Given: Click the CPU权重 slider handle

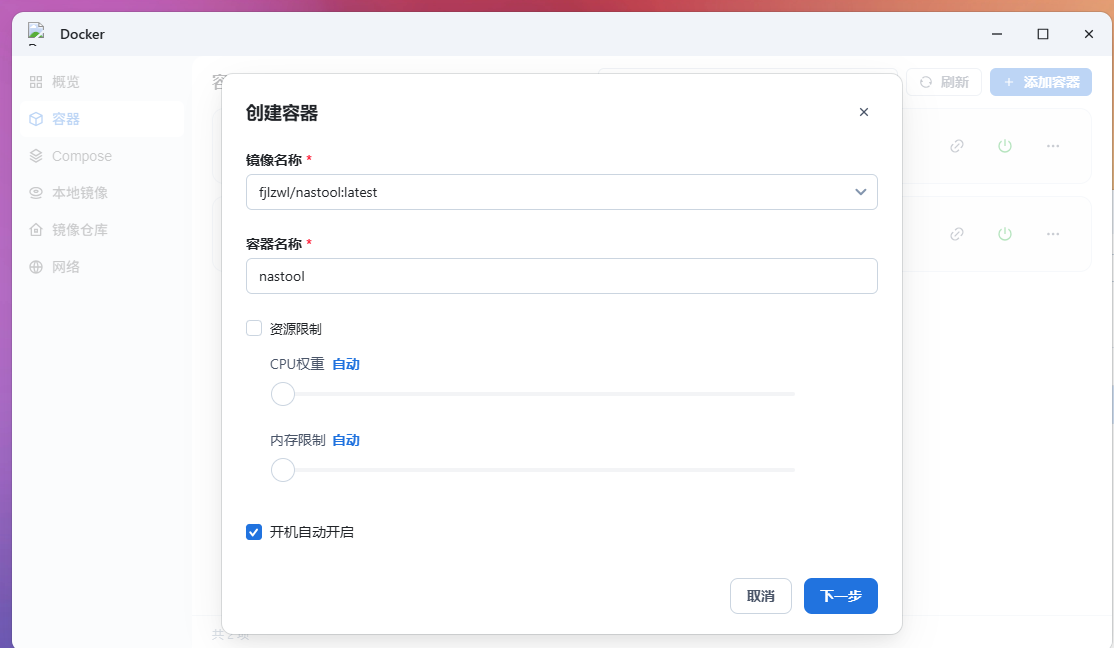Looking at the screenshot, I should (x=283, y=394).
